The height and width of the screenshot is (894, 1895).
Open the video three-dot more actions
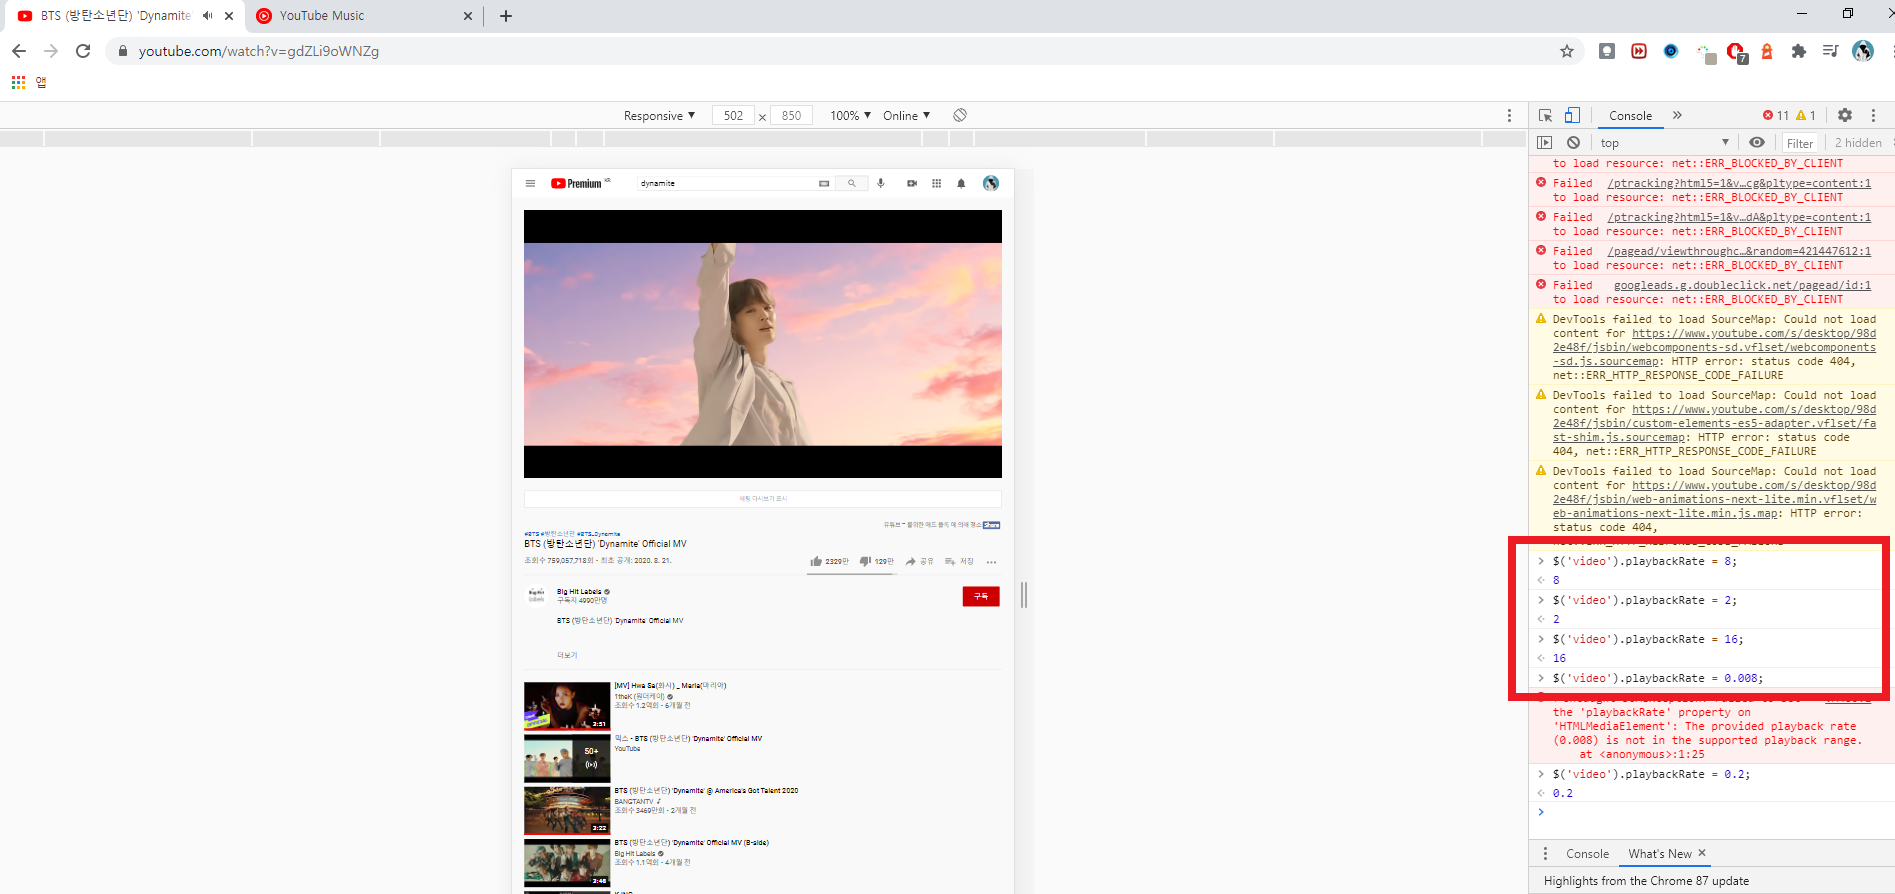click(991, 562)
